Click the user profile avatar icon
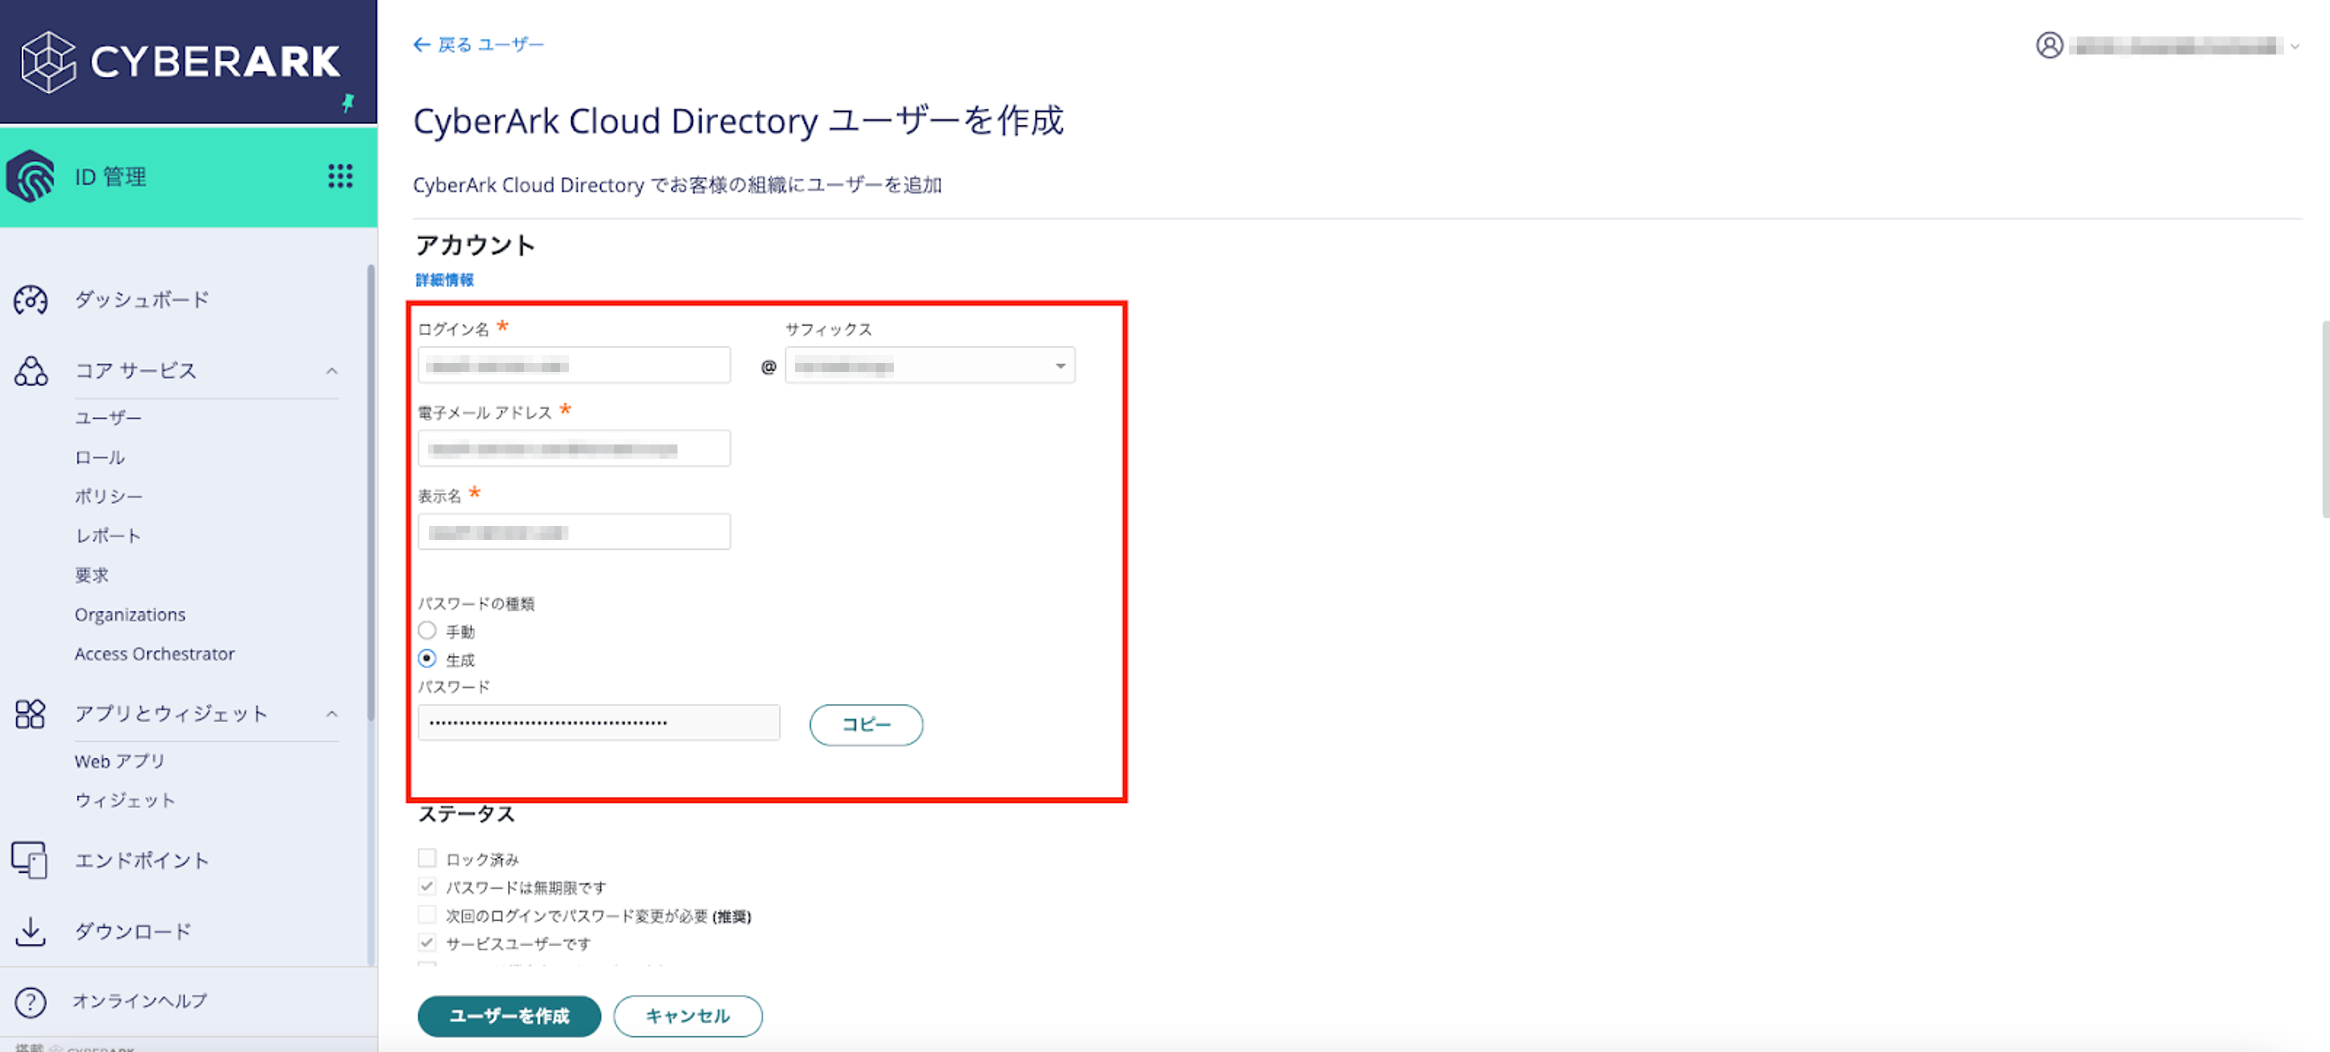The height and width of the screenshot is (1052, 2330). 2049,46
